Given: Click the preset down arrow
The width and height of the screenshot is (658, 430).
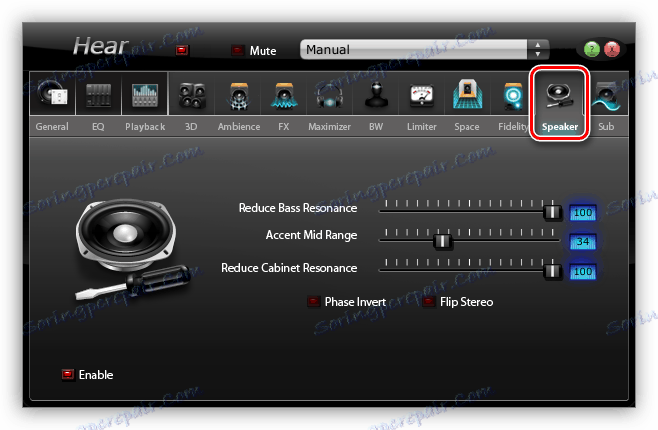Looking at the screenshot, I should point(538,55).
